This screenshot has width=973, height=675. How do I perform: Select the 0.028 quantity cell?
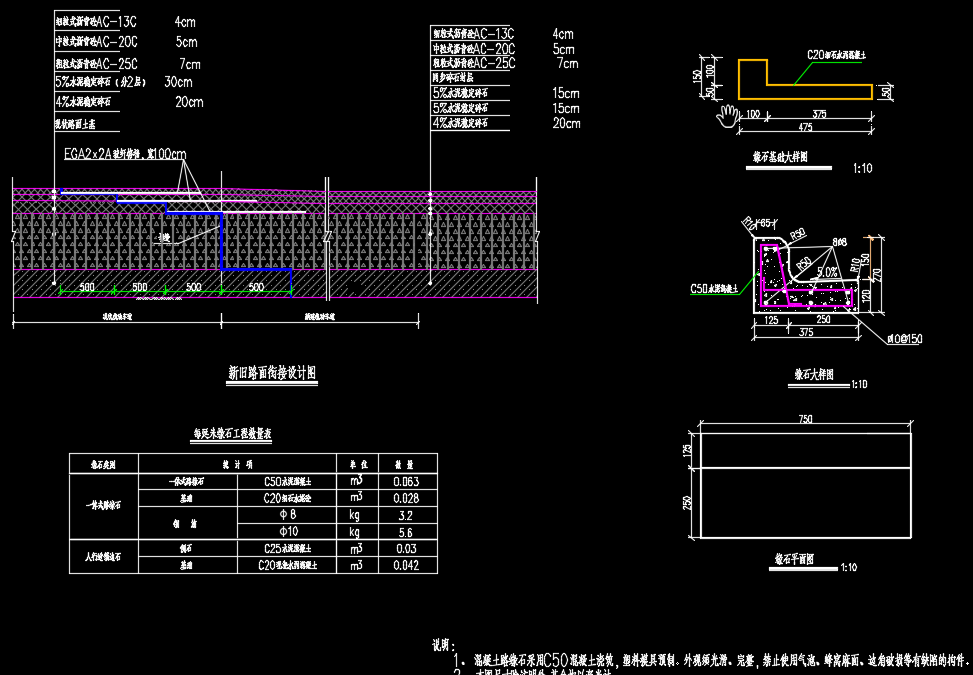click(406, 498)
